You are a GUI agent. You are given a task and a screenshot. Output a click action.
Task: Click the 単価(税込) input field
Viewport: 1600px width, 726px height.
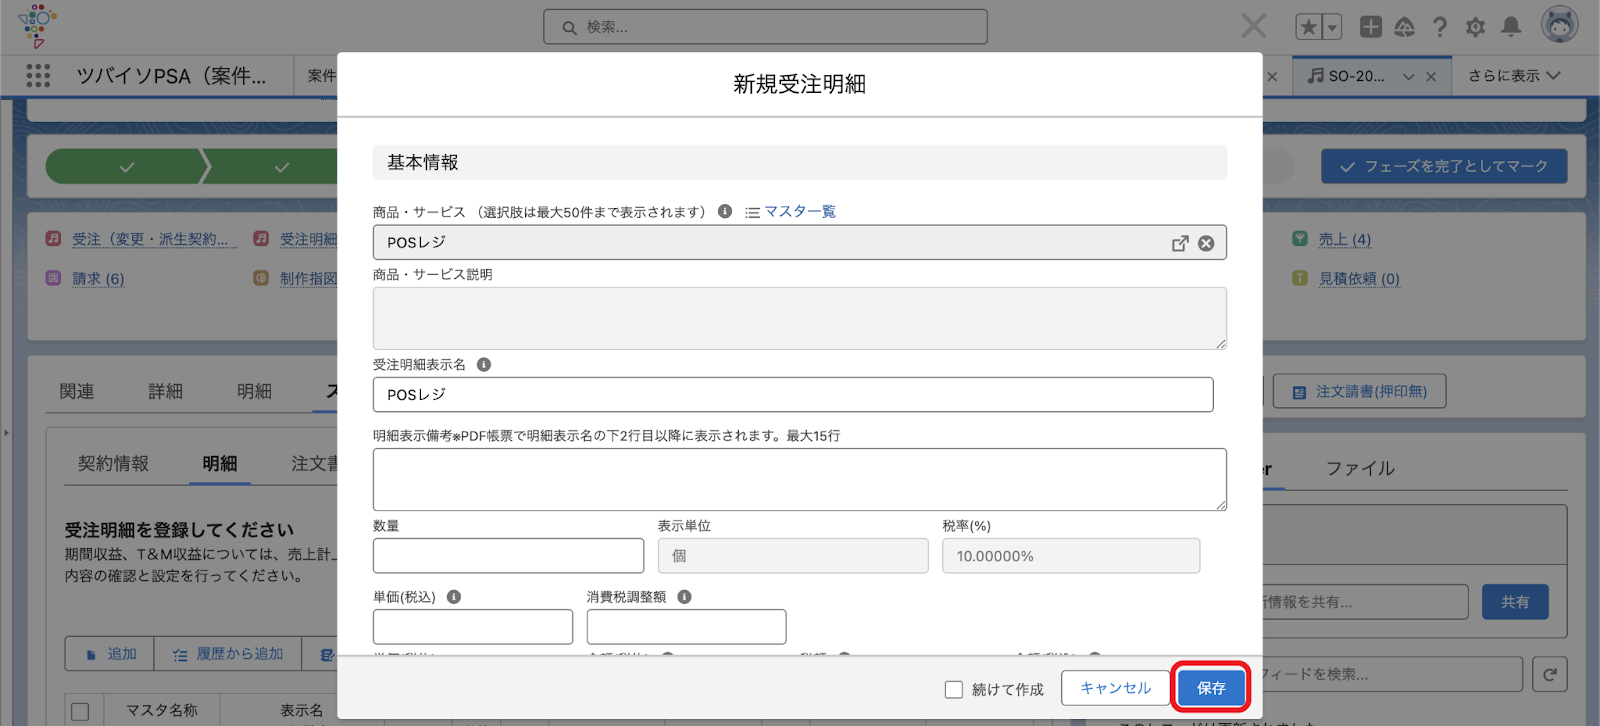click(473, 627)
